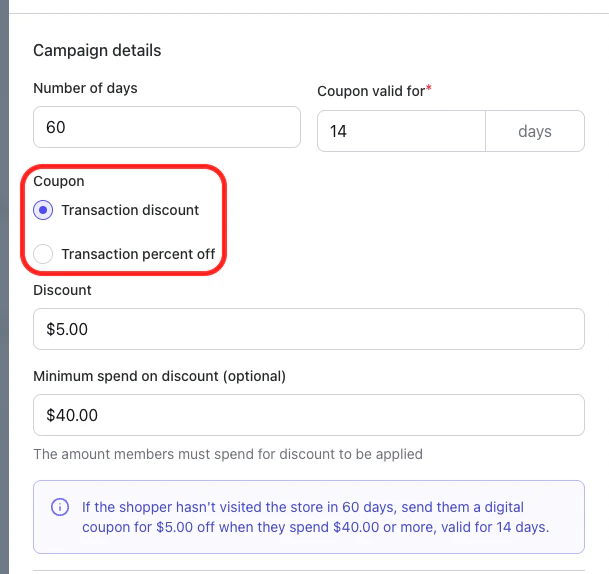Click the "Transaction percent off" option label text
609x574 pixels.
(138, 254)
